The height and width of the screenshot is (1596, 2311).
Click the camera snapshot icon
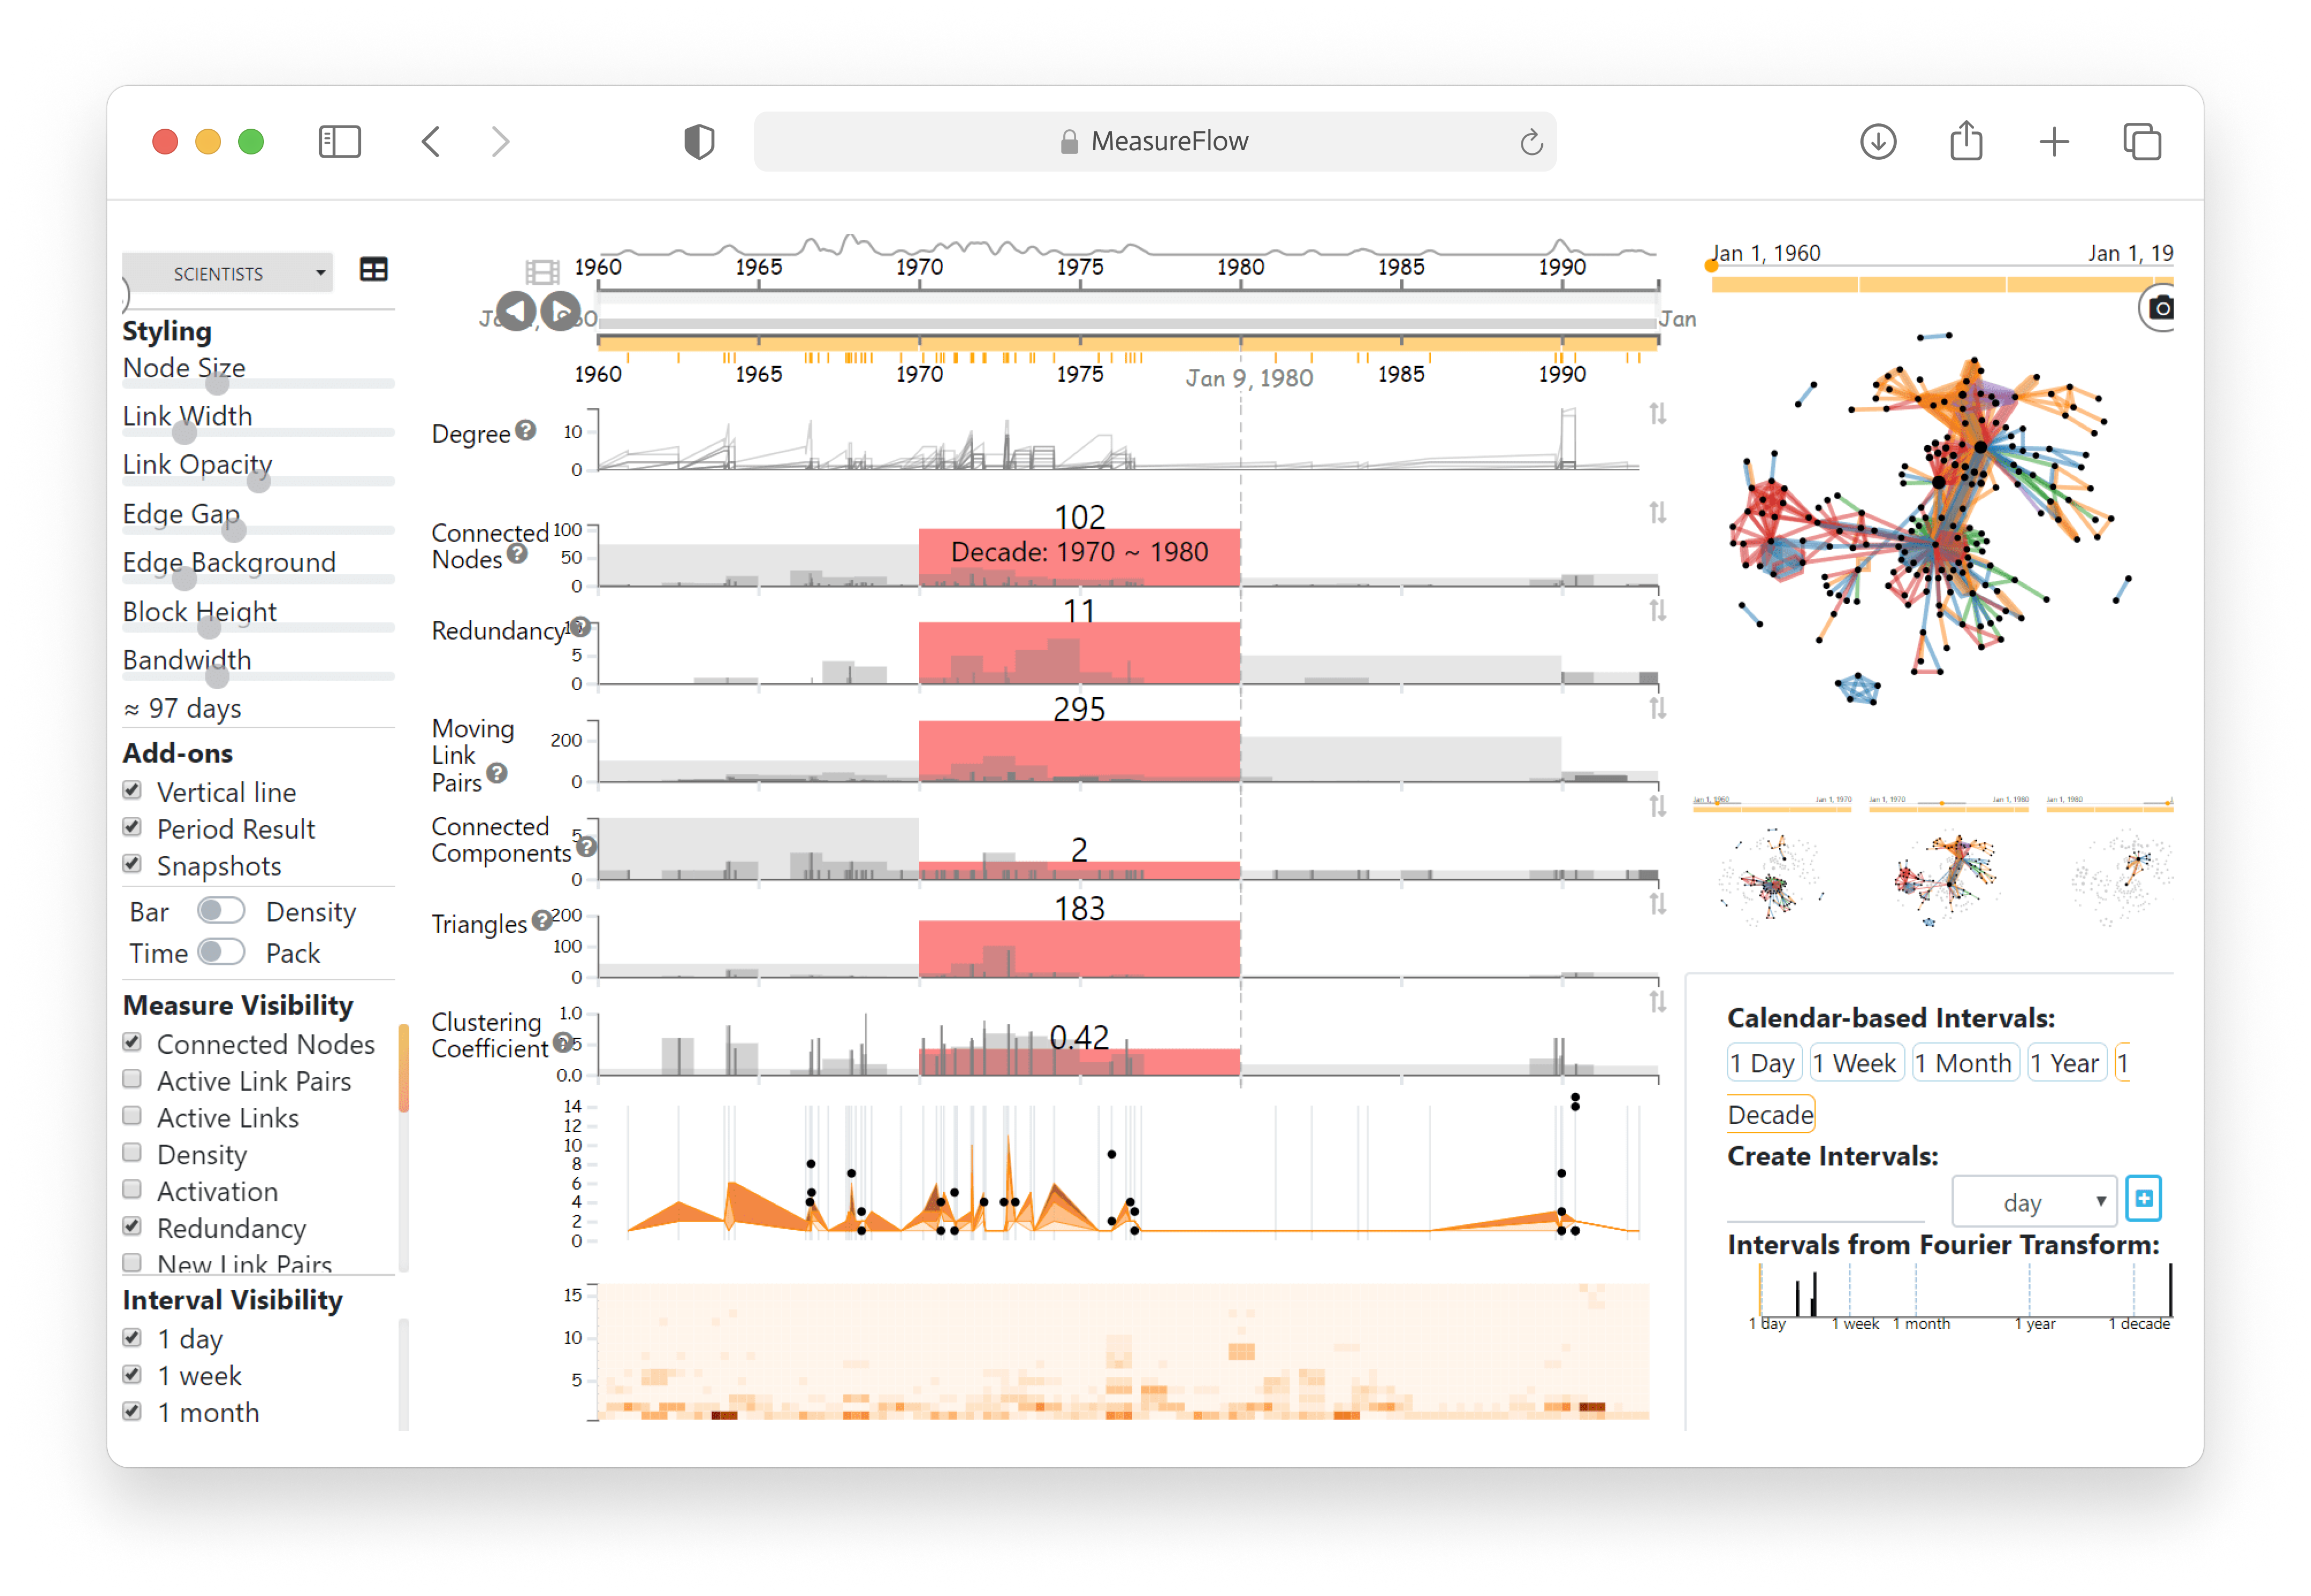[x=2163, y=313]
